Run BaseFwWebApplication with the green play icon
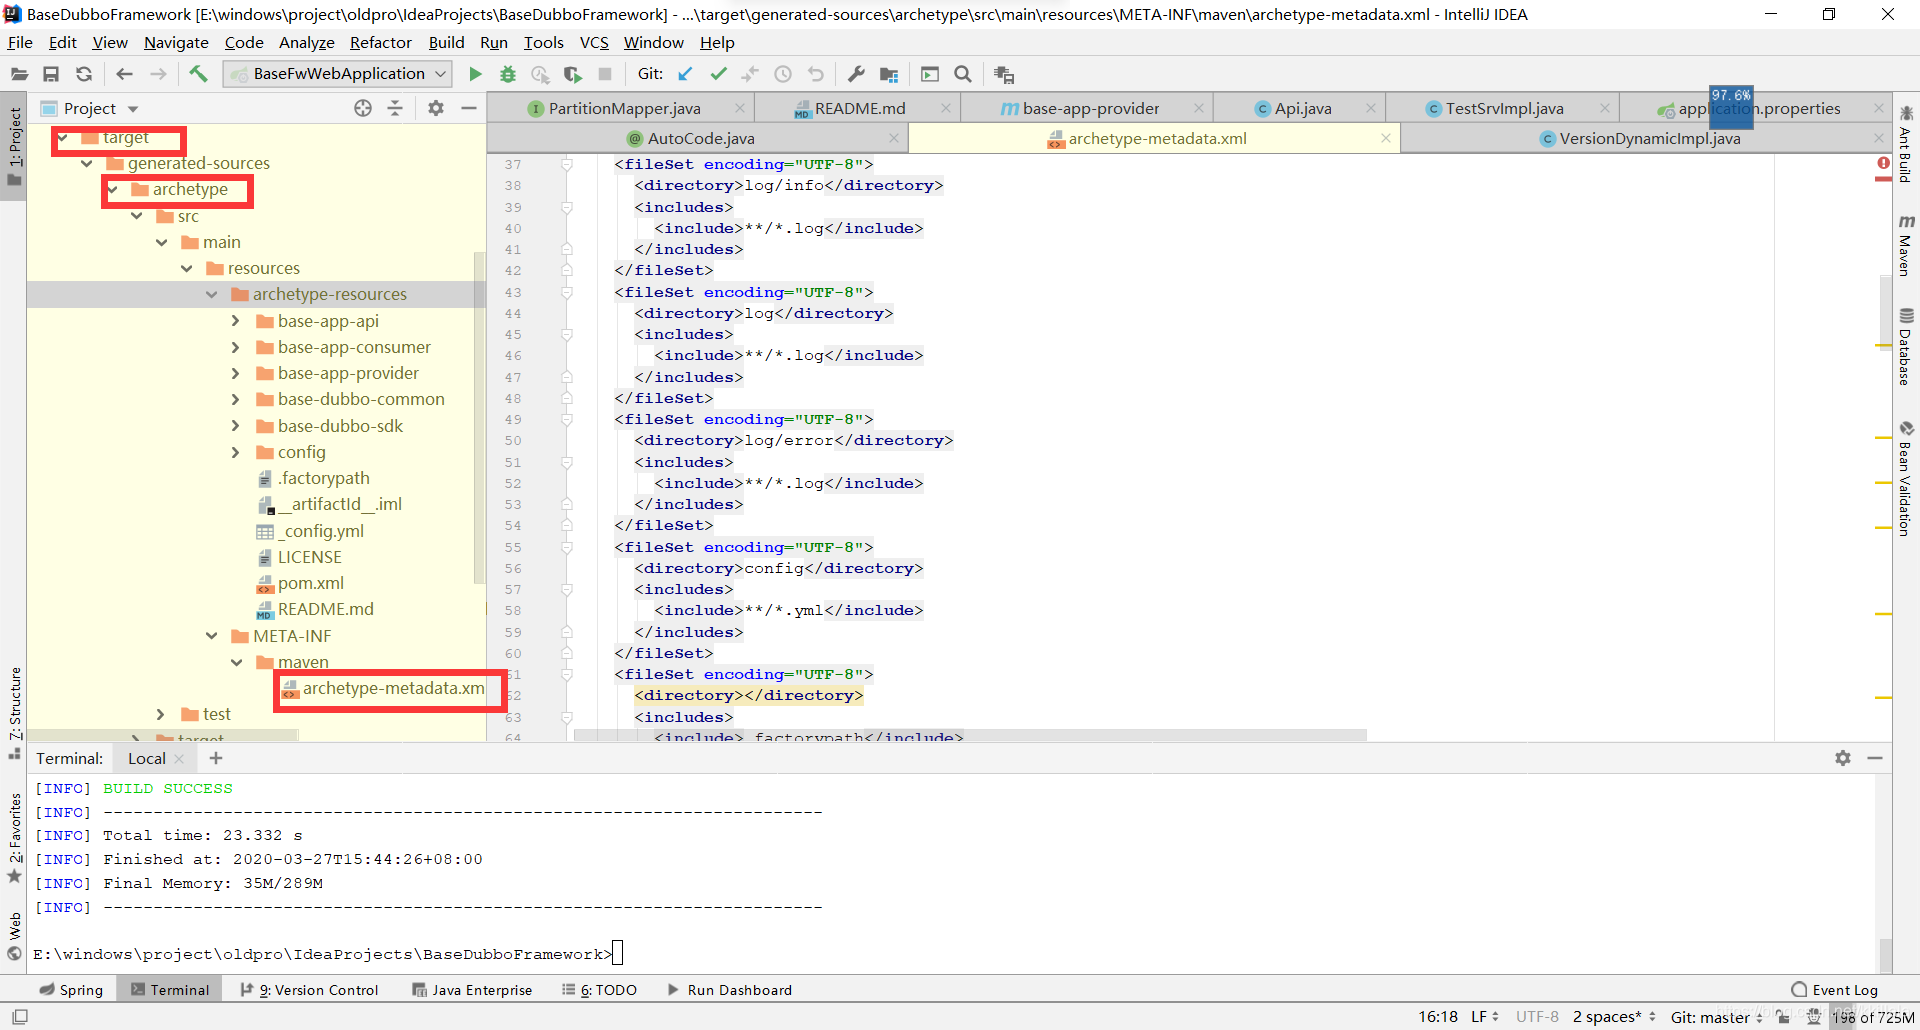 (x=476, y=74)
